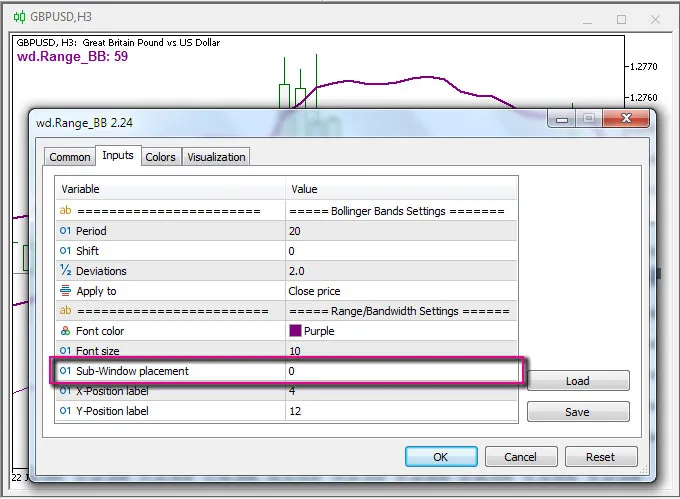Load a saved input preset

[x=577, y=381]
